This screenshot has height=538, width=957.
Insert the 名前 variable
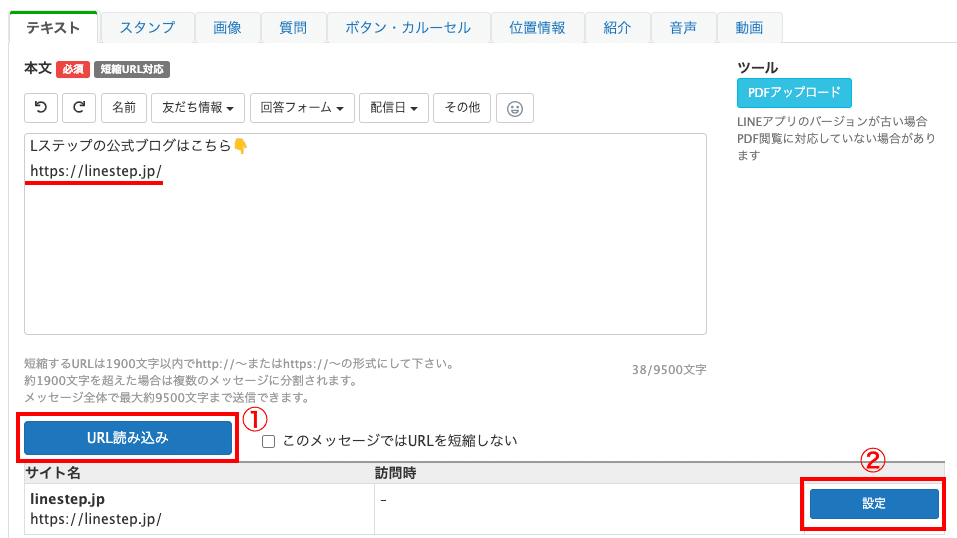coord(124,107)
